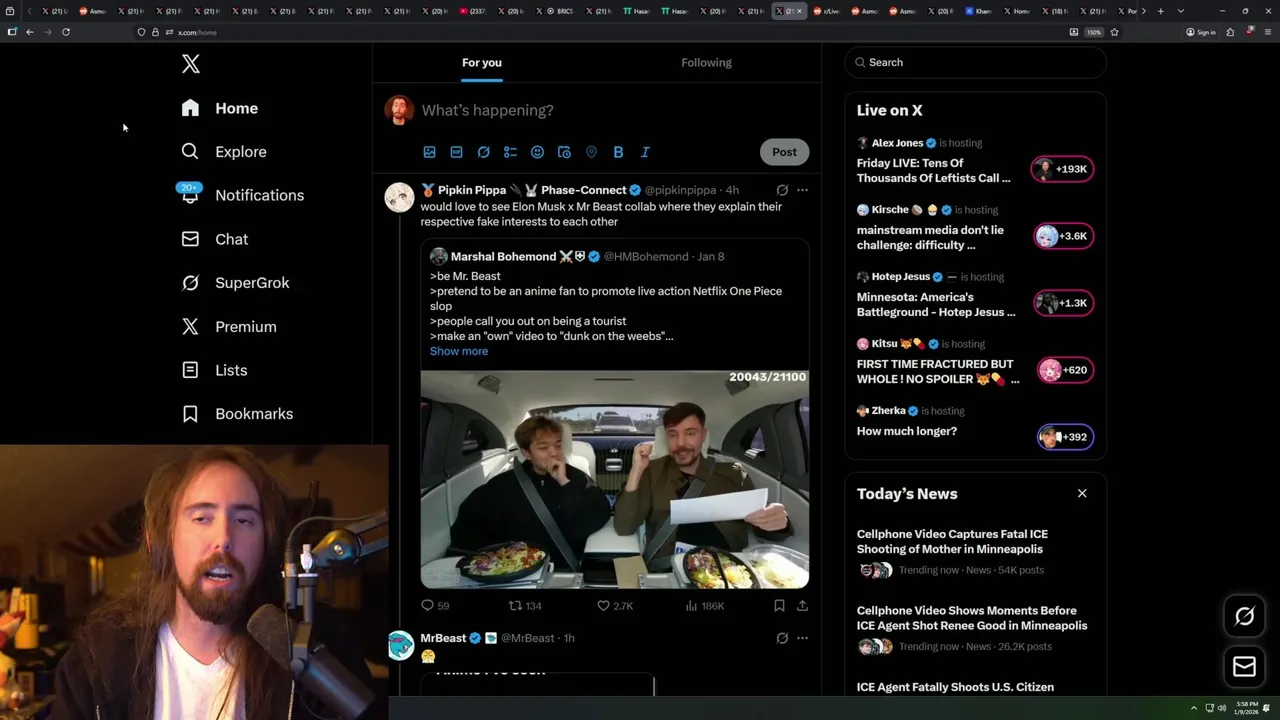Share Pipkin Pippa's post
Screen dimensions: 1280x720
pyautogui.click(x=802, y=606)
